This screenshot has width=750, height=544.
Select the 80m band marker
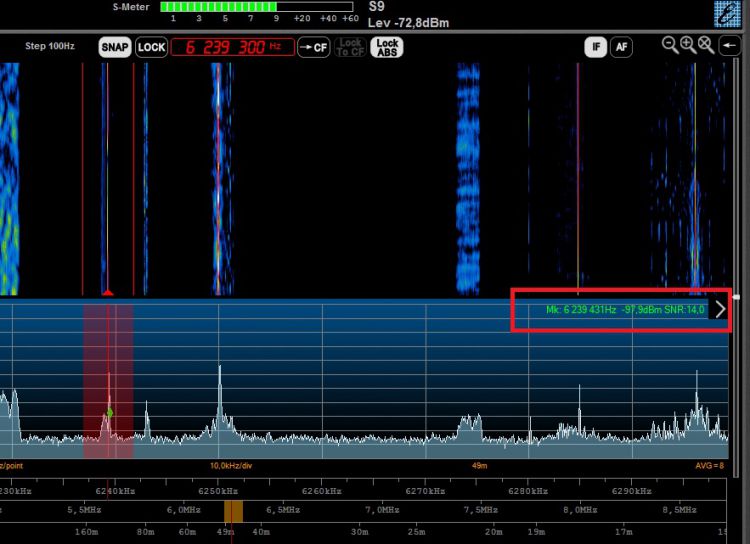coord(145,532)
